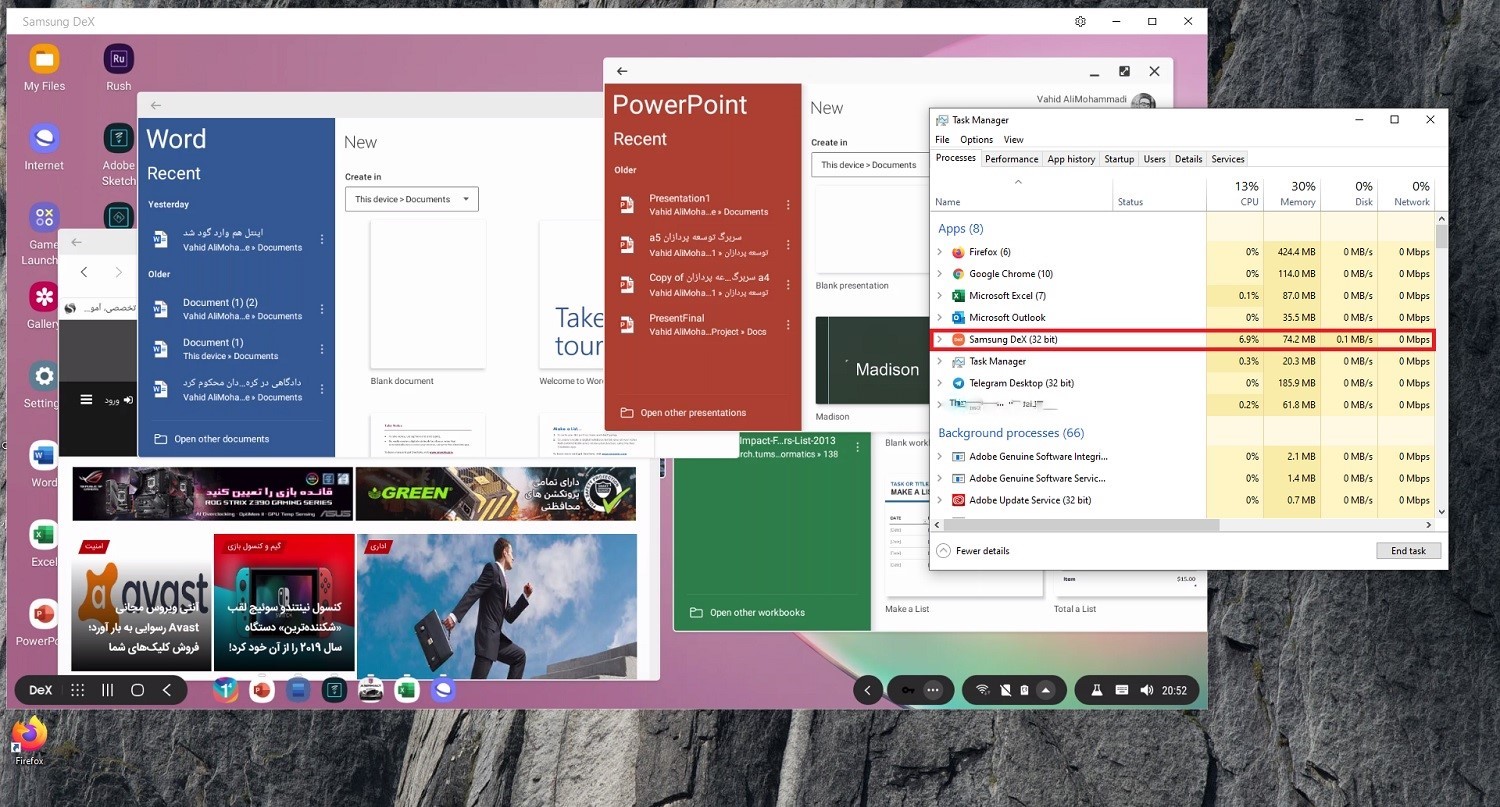Switch to Excel app in DeX taskbar
Viewport: 1500px width, 807px height.
coord(406,690)
